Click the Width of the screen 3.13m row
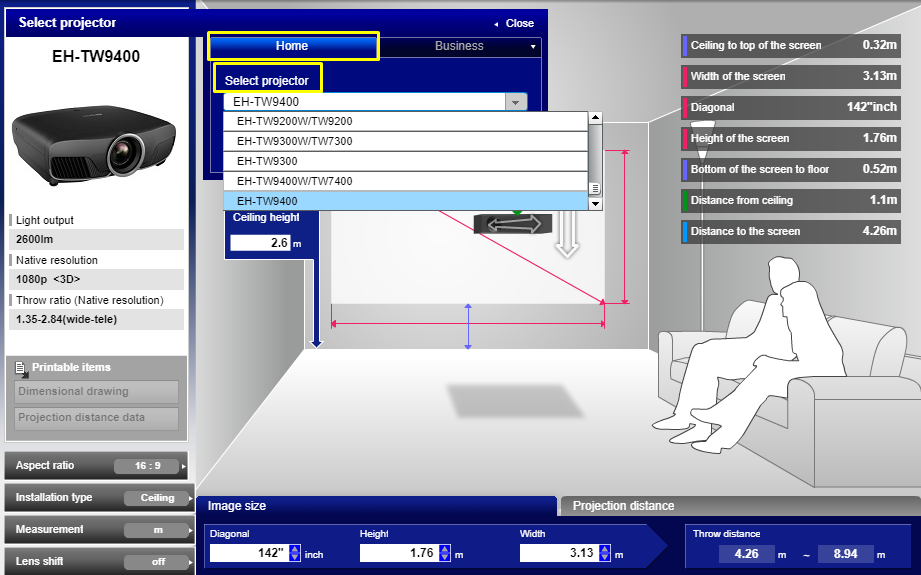 pyautogui.click(x=791, y=76)
